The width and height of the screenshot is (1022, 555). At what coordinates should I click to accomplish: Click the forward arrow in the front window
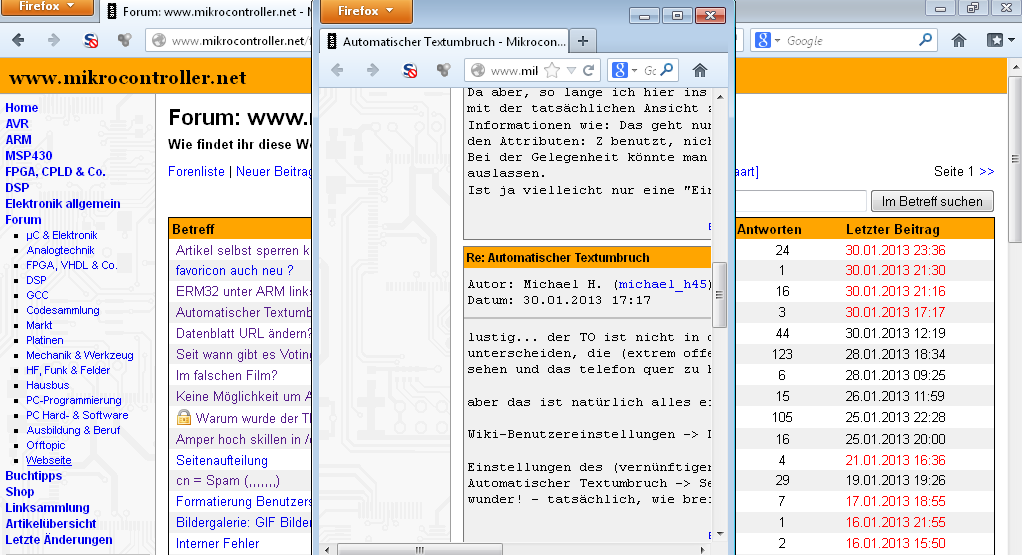pyautogui.click(x=373, y=70)
